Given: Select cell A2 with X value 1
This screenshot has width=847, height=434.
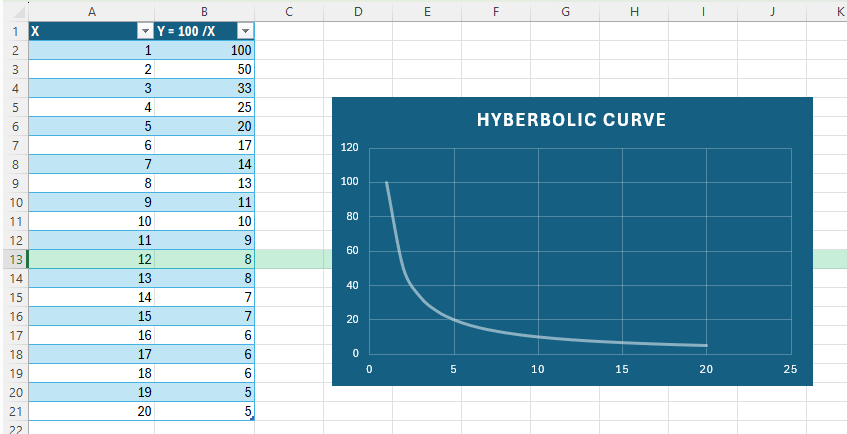Looking at the screenshot, I should tap(91, 50).
